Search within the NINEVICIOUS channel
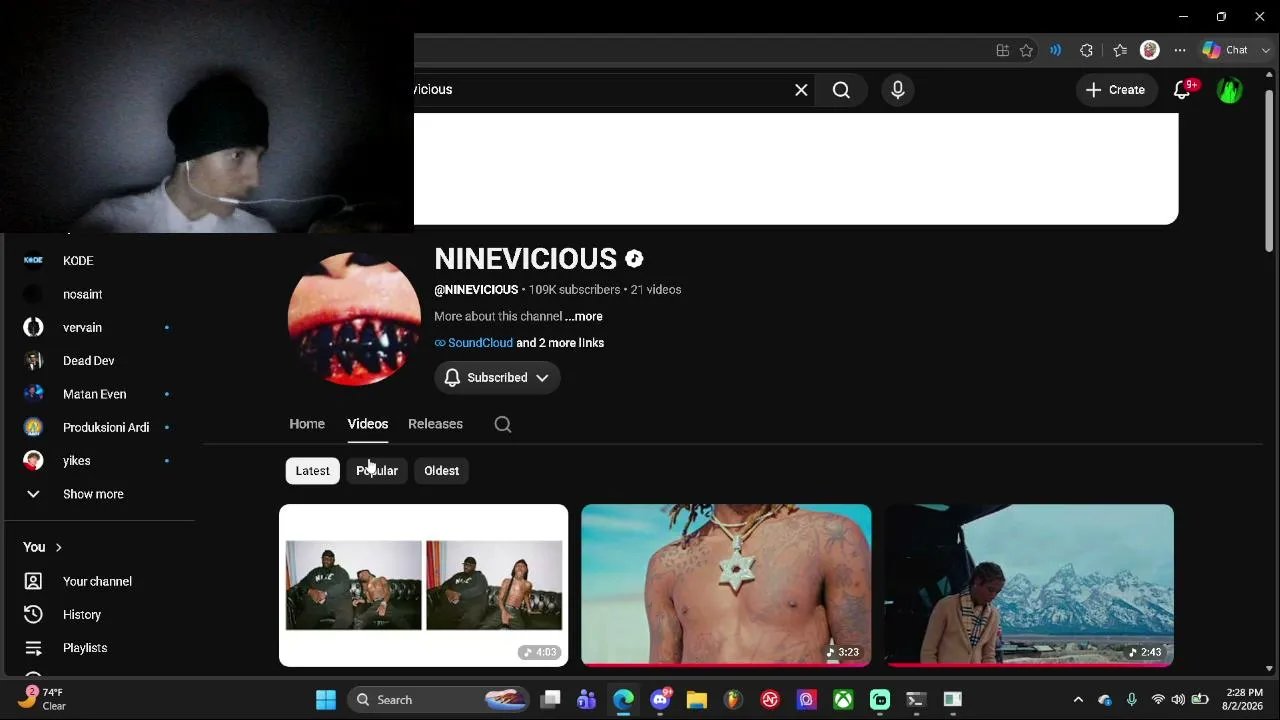The width and height of the screenshot is (1280, 720). [x=503, y=424]
